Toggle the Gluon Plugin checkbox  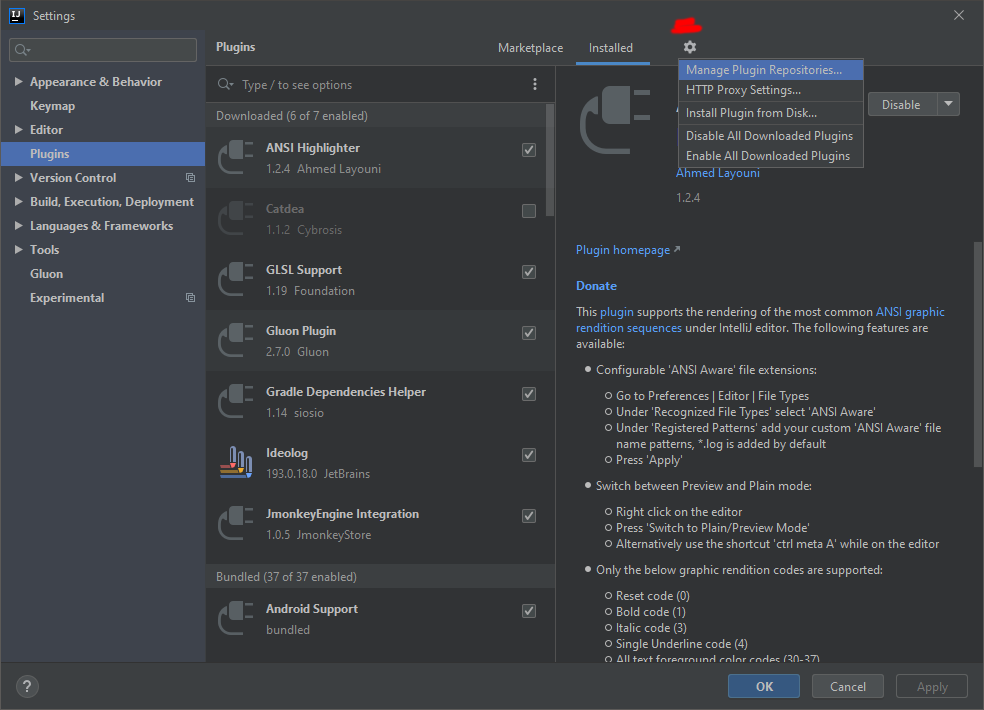coord(529,333)
